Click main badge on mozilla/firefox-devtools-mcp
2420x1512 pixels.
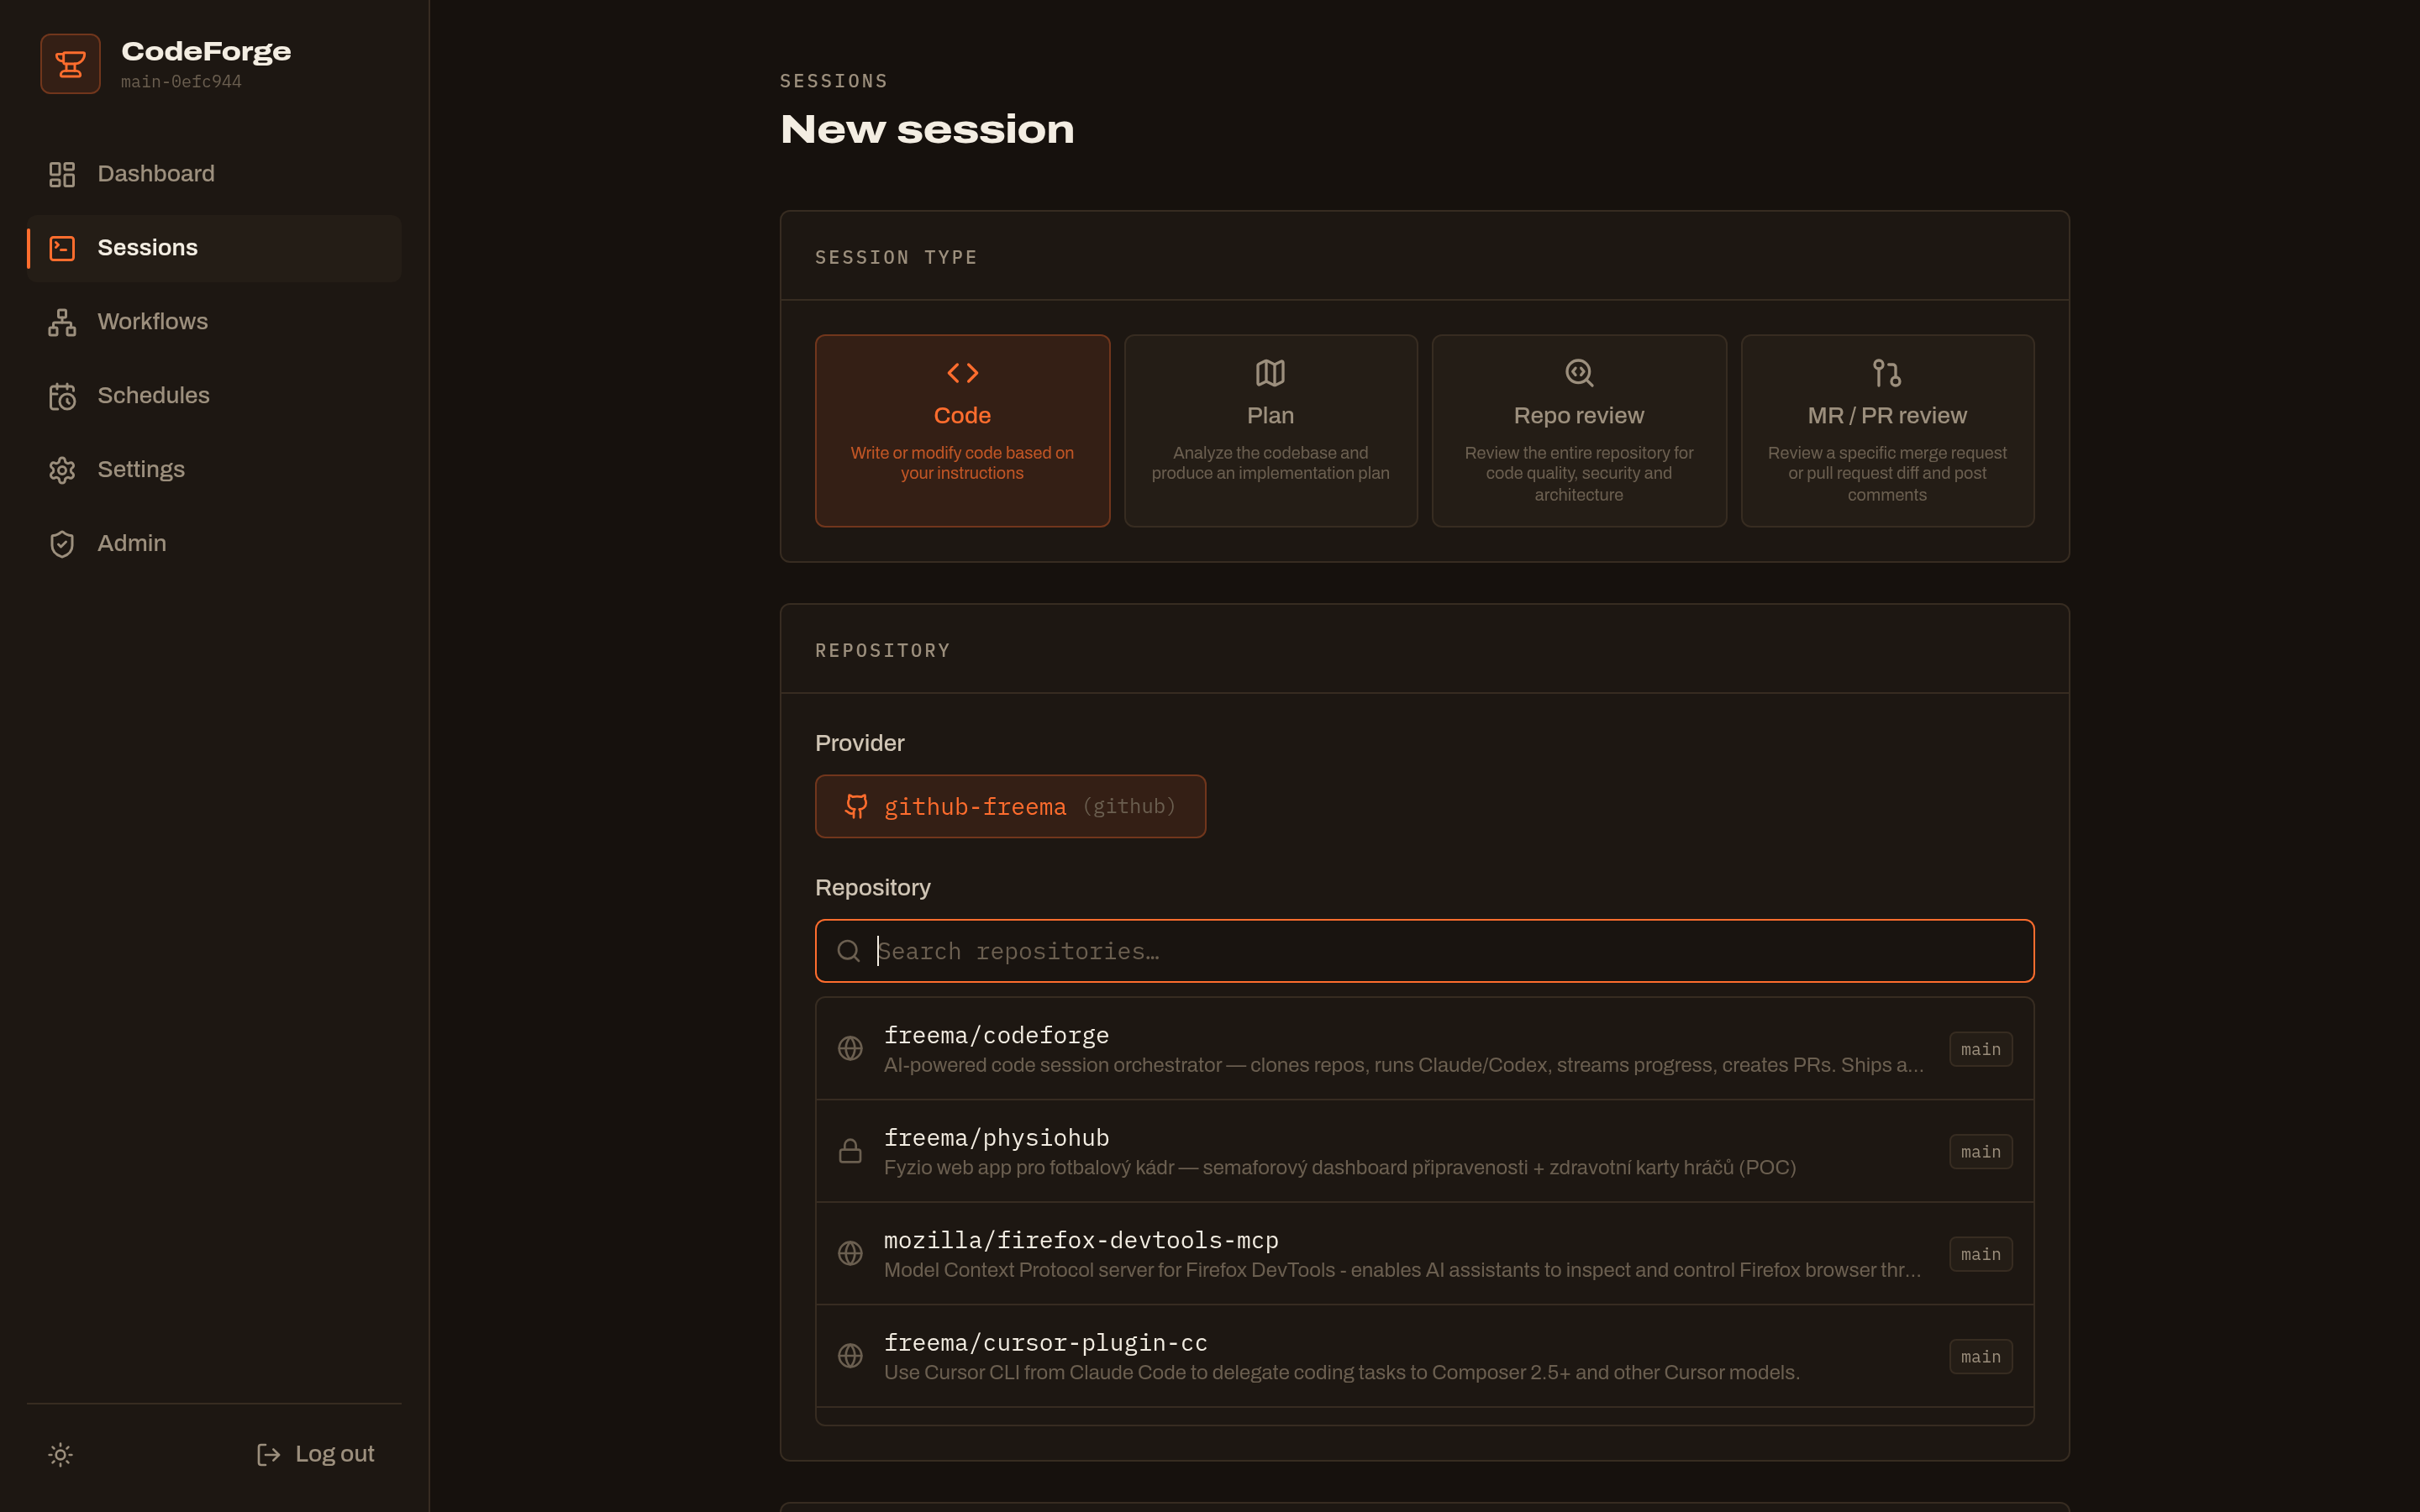[x=1980, y=1254]
